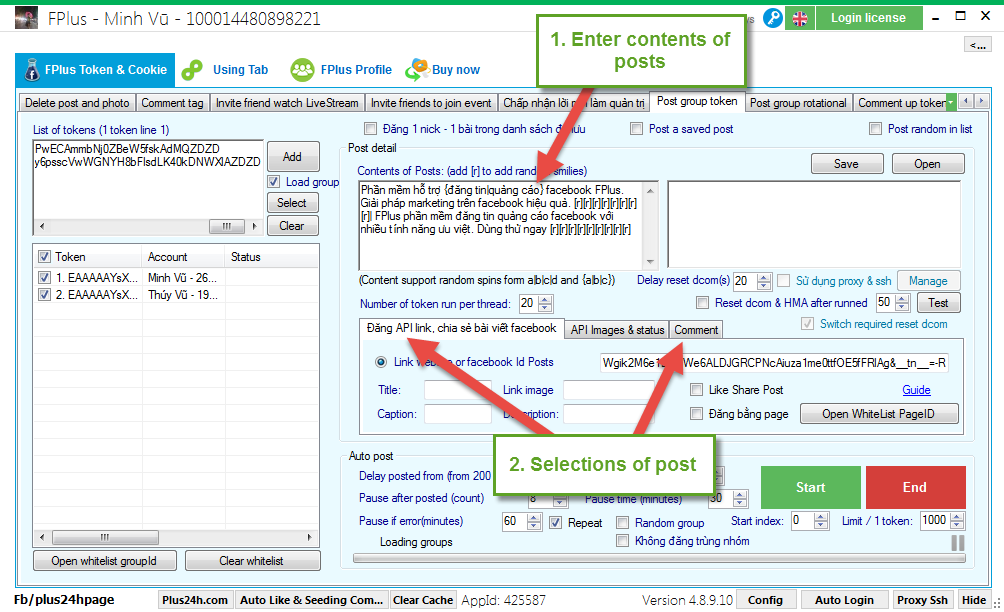Image resolution: width=1004 pixels, height=612 pixels.
Task: Click Clear whitelist button
Action: (x=252, y=561)
